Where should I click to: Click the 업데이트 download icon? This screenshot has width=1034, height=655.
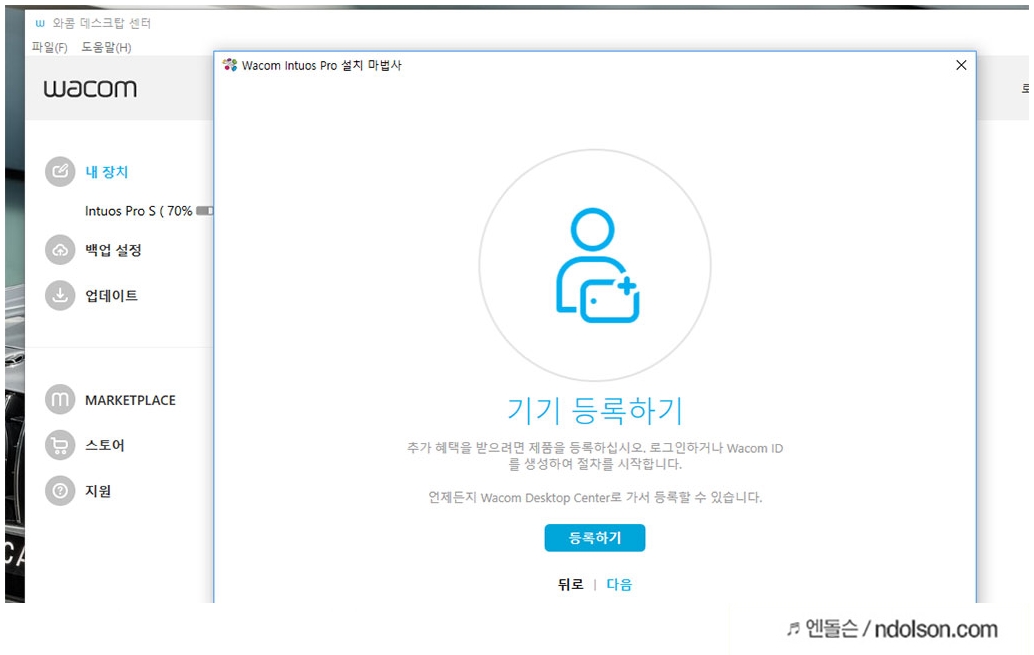60,296
